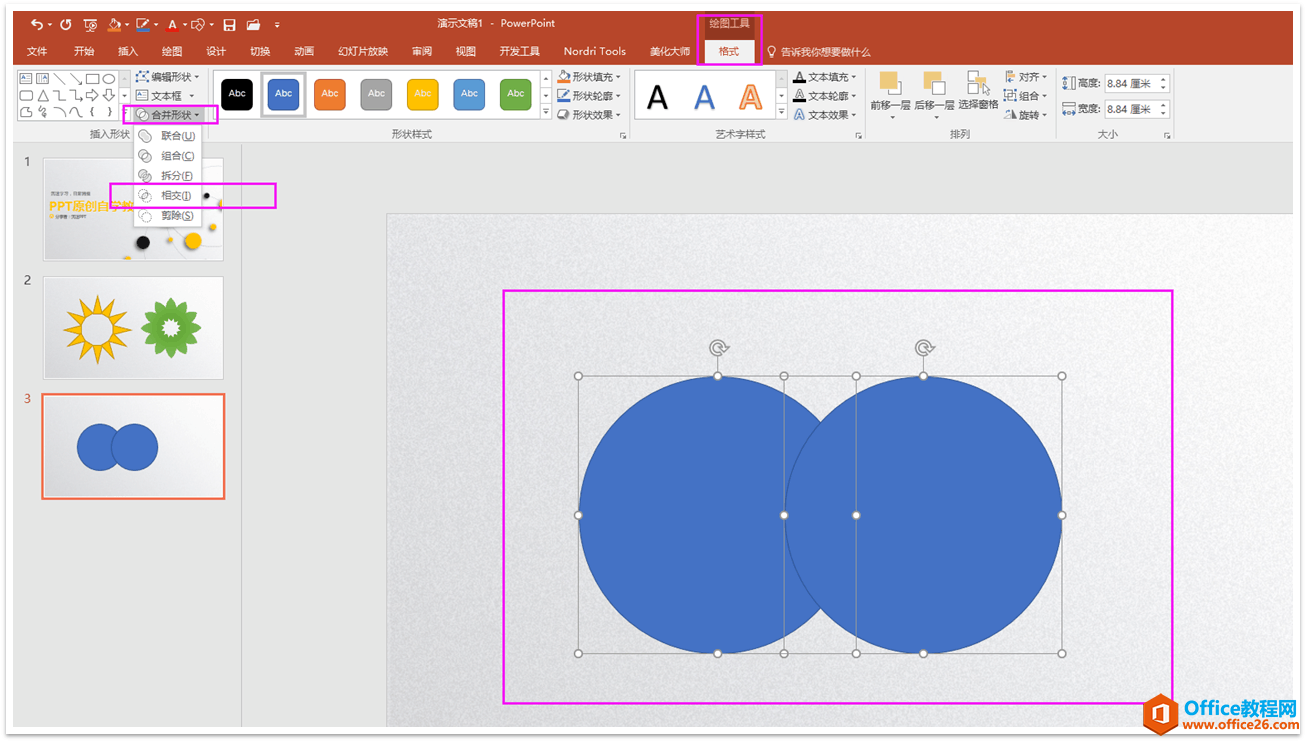Open Edit Shape (编辑形状) dropdown

click(x=167, y=77)
